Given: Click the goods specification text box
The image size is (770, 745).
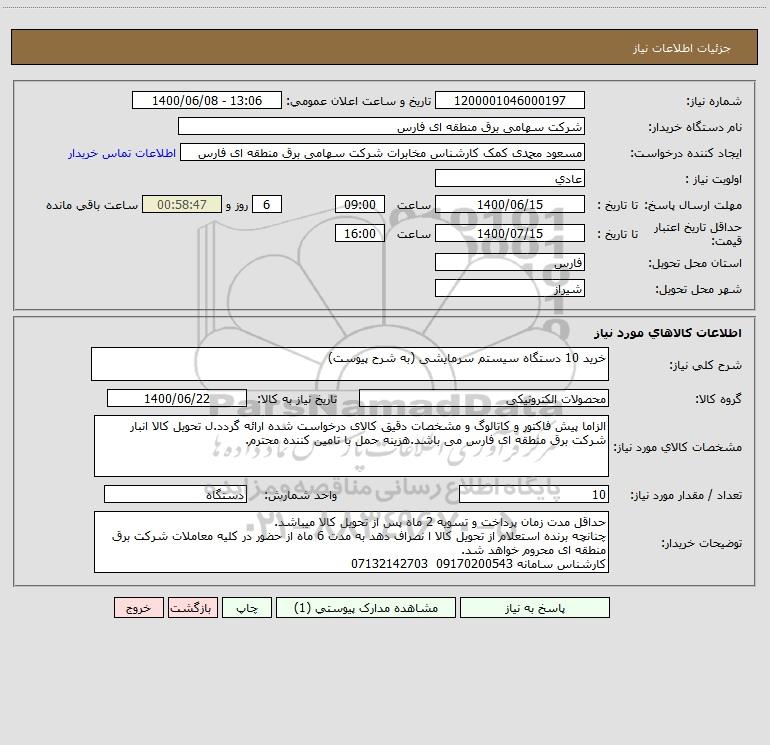Looking at the screenshot, I should click(351, 446).
